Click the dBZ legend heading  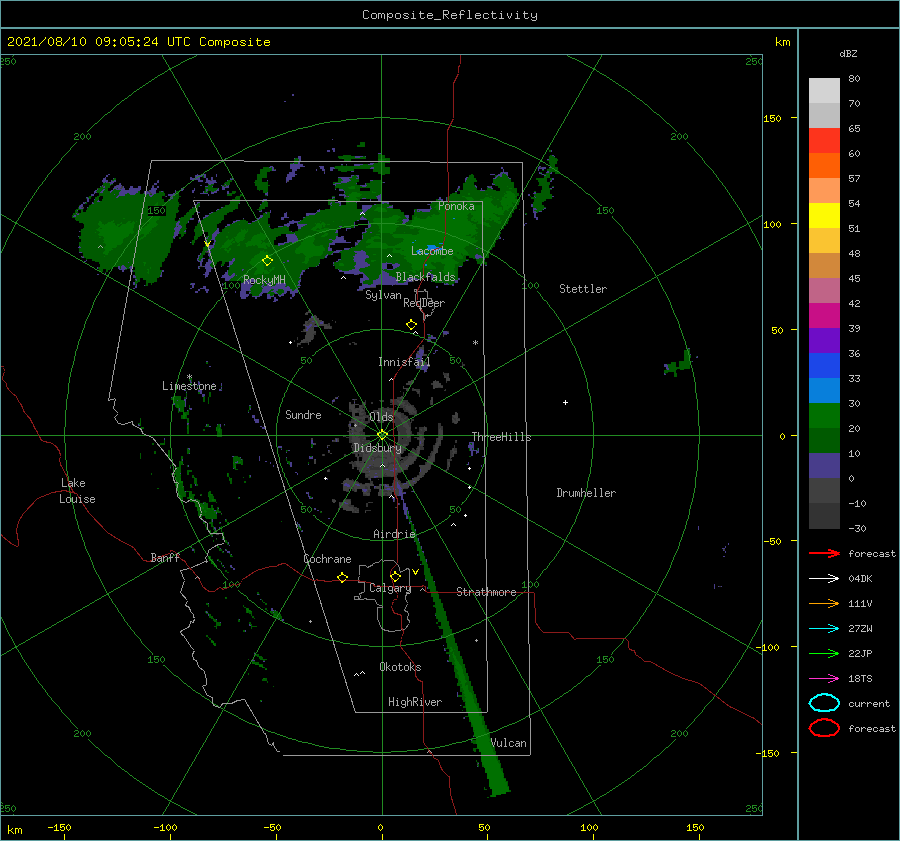pyautogui.click(x=848, y=53)
